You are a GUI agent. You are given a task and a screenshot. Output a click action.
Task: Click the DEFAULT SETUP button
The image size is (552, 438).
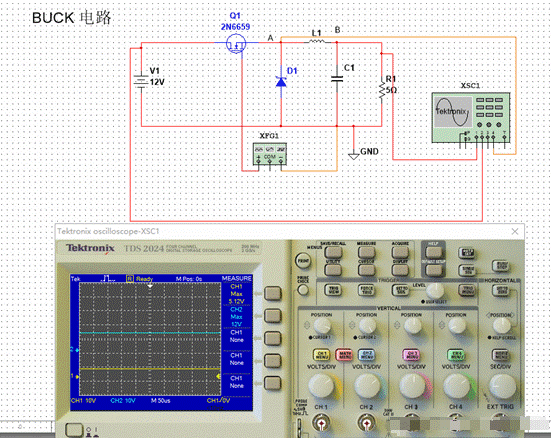click(x=434, y=270)
